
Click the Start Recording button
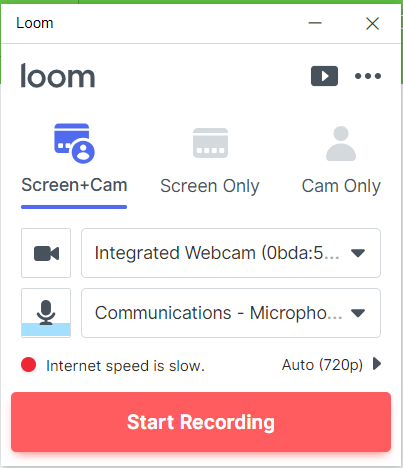tap(201, 422)
